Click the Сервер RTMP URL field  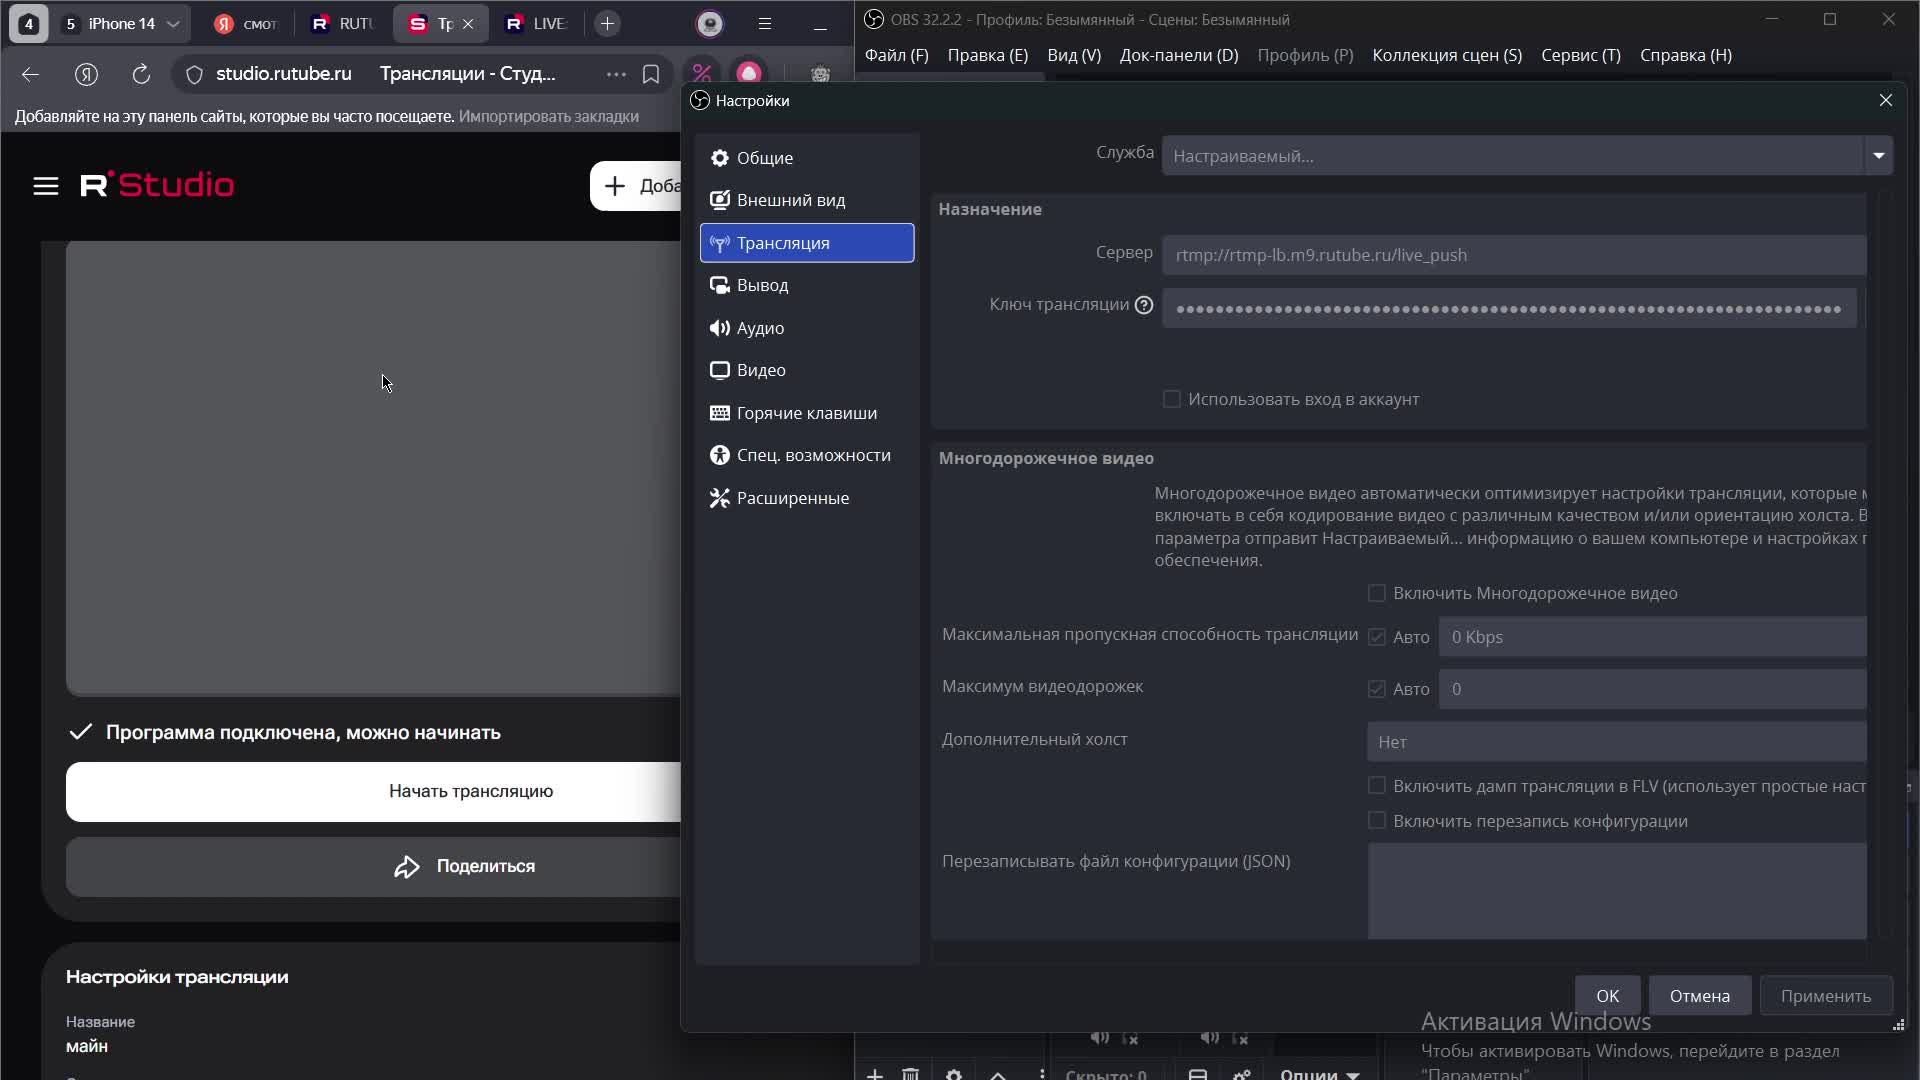click(1514, 255)
